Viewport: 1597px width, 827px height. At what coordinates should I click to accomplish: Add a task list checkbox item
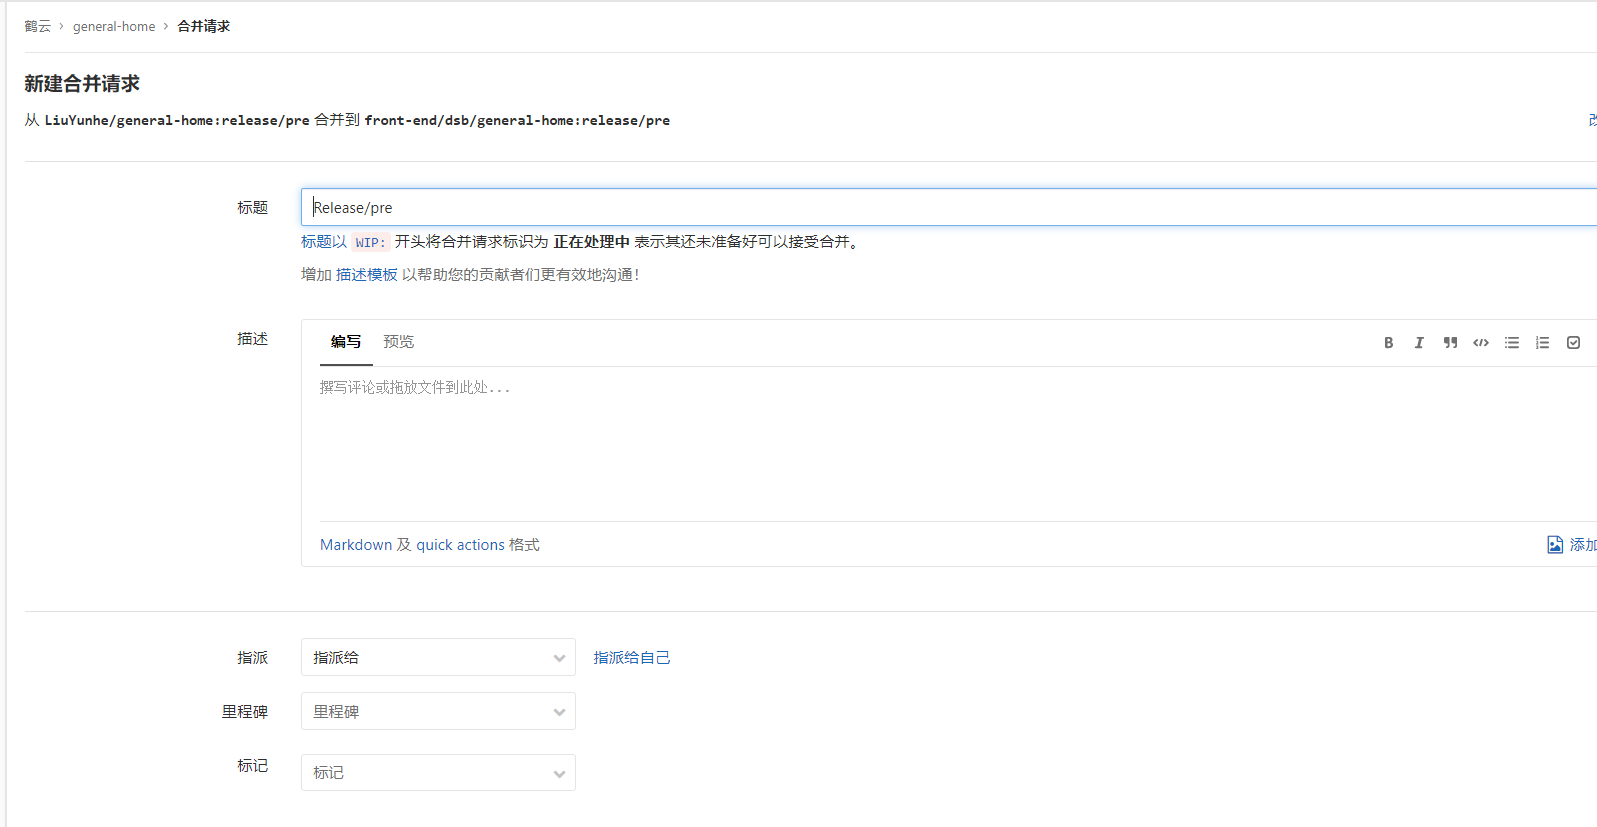[1574, 343]
